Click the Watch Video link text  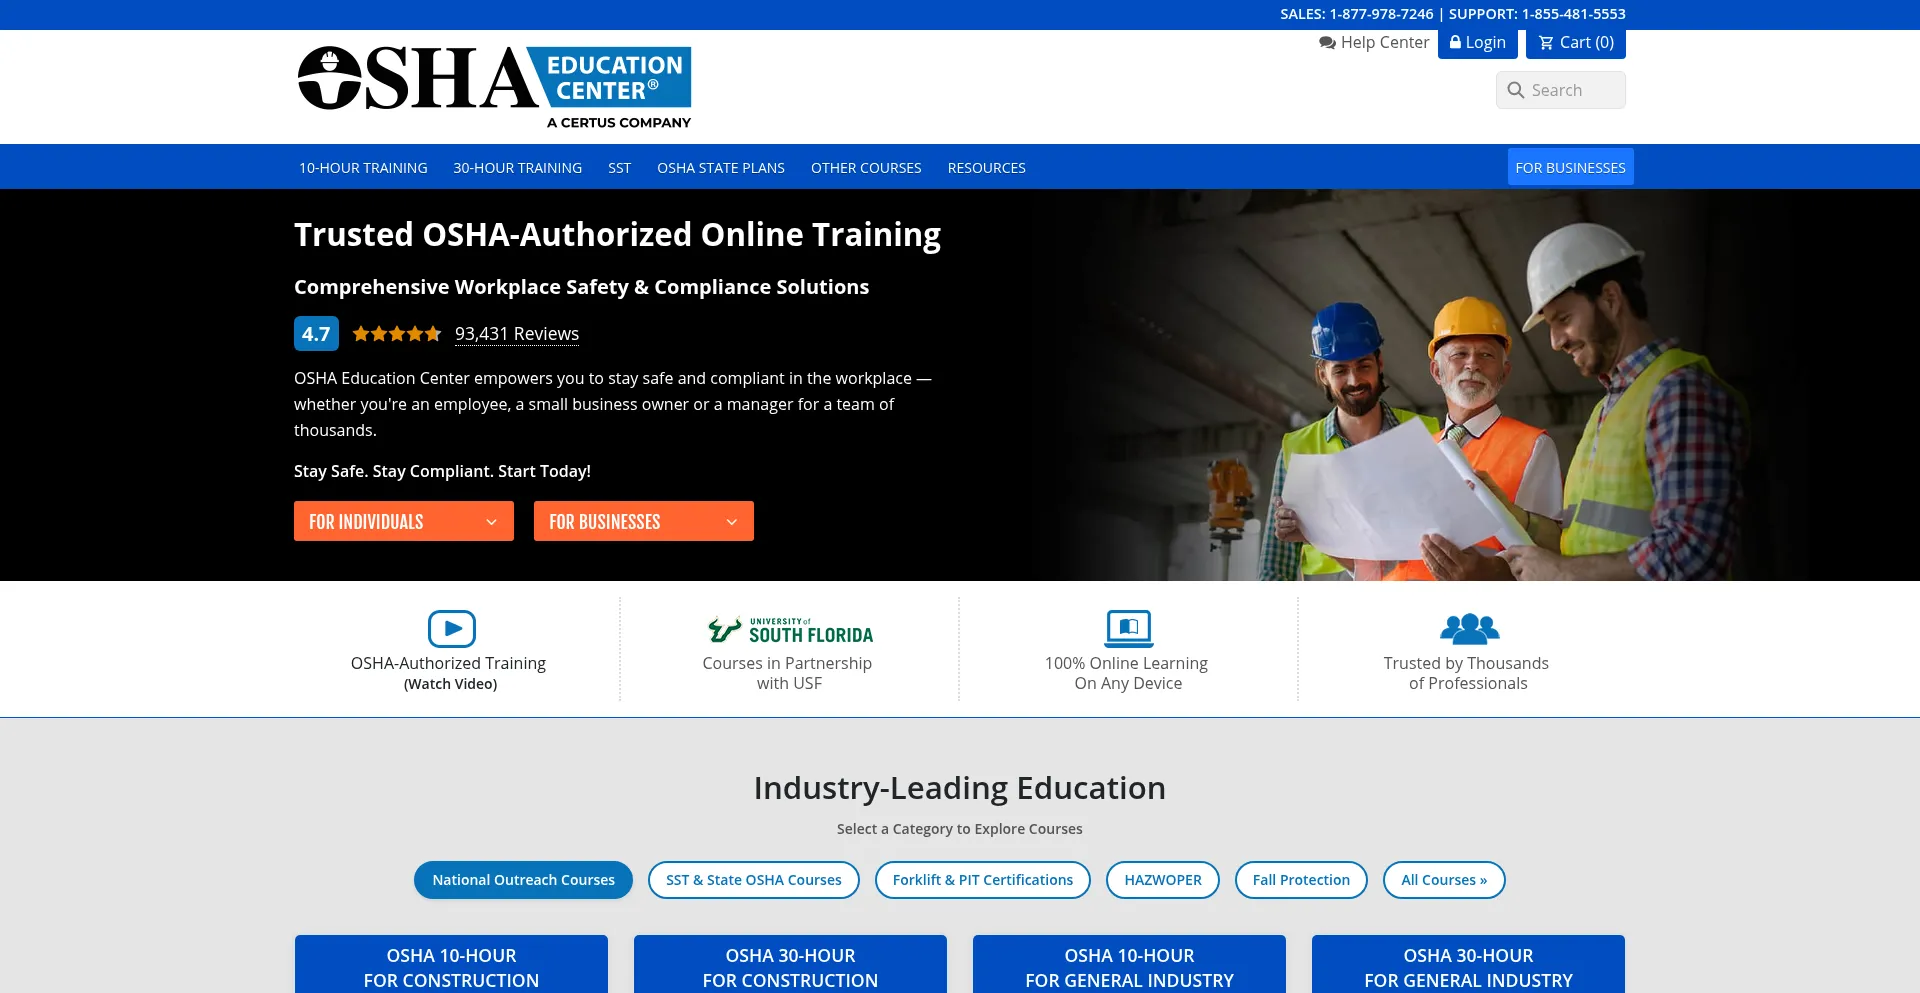point(450,684)
